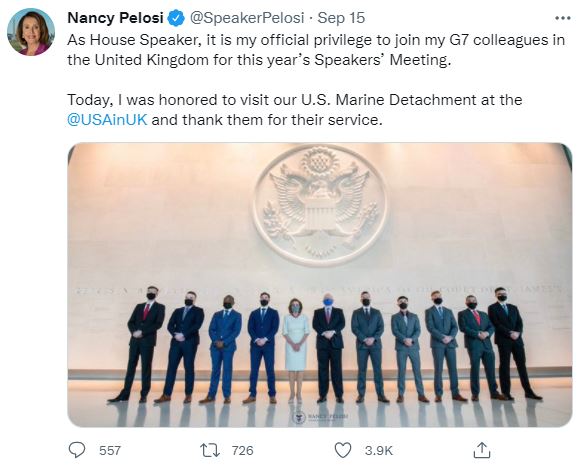Click the 557 replies count
This screenshot has width=582, height=469.
click(110, 450)
